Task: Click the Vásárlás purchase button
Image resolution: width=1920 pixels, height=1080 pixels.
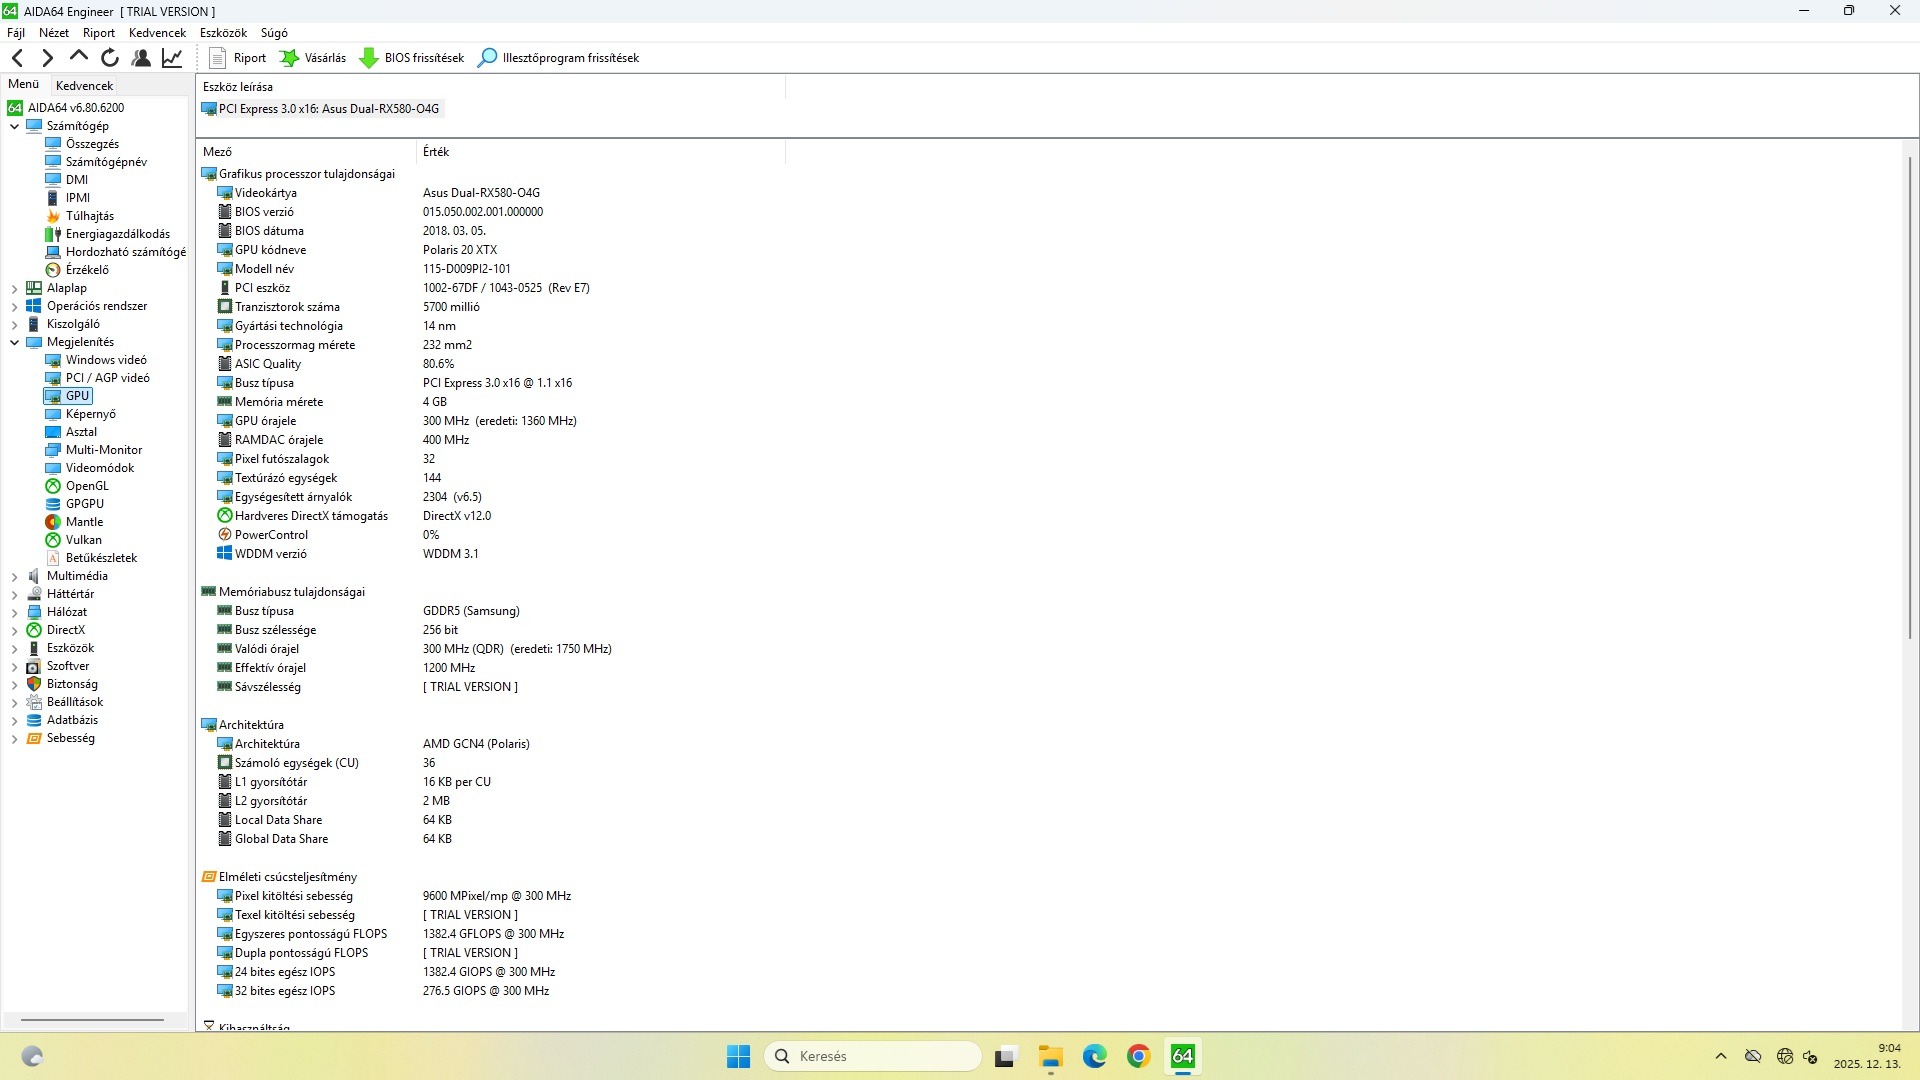Action: [x=313, y=58]
